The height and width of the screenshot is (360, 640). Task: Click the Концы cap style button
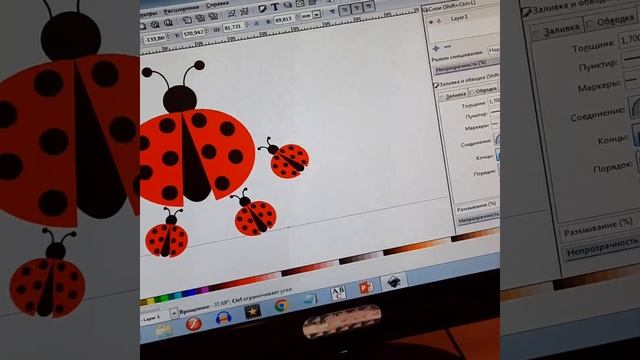click(498, 155)
